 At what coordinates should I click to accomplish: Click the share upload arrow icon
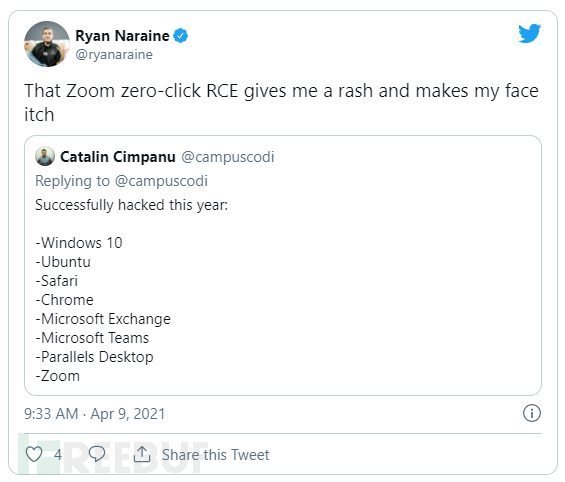142,454
